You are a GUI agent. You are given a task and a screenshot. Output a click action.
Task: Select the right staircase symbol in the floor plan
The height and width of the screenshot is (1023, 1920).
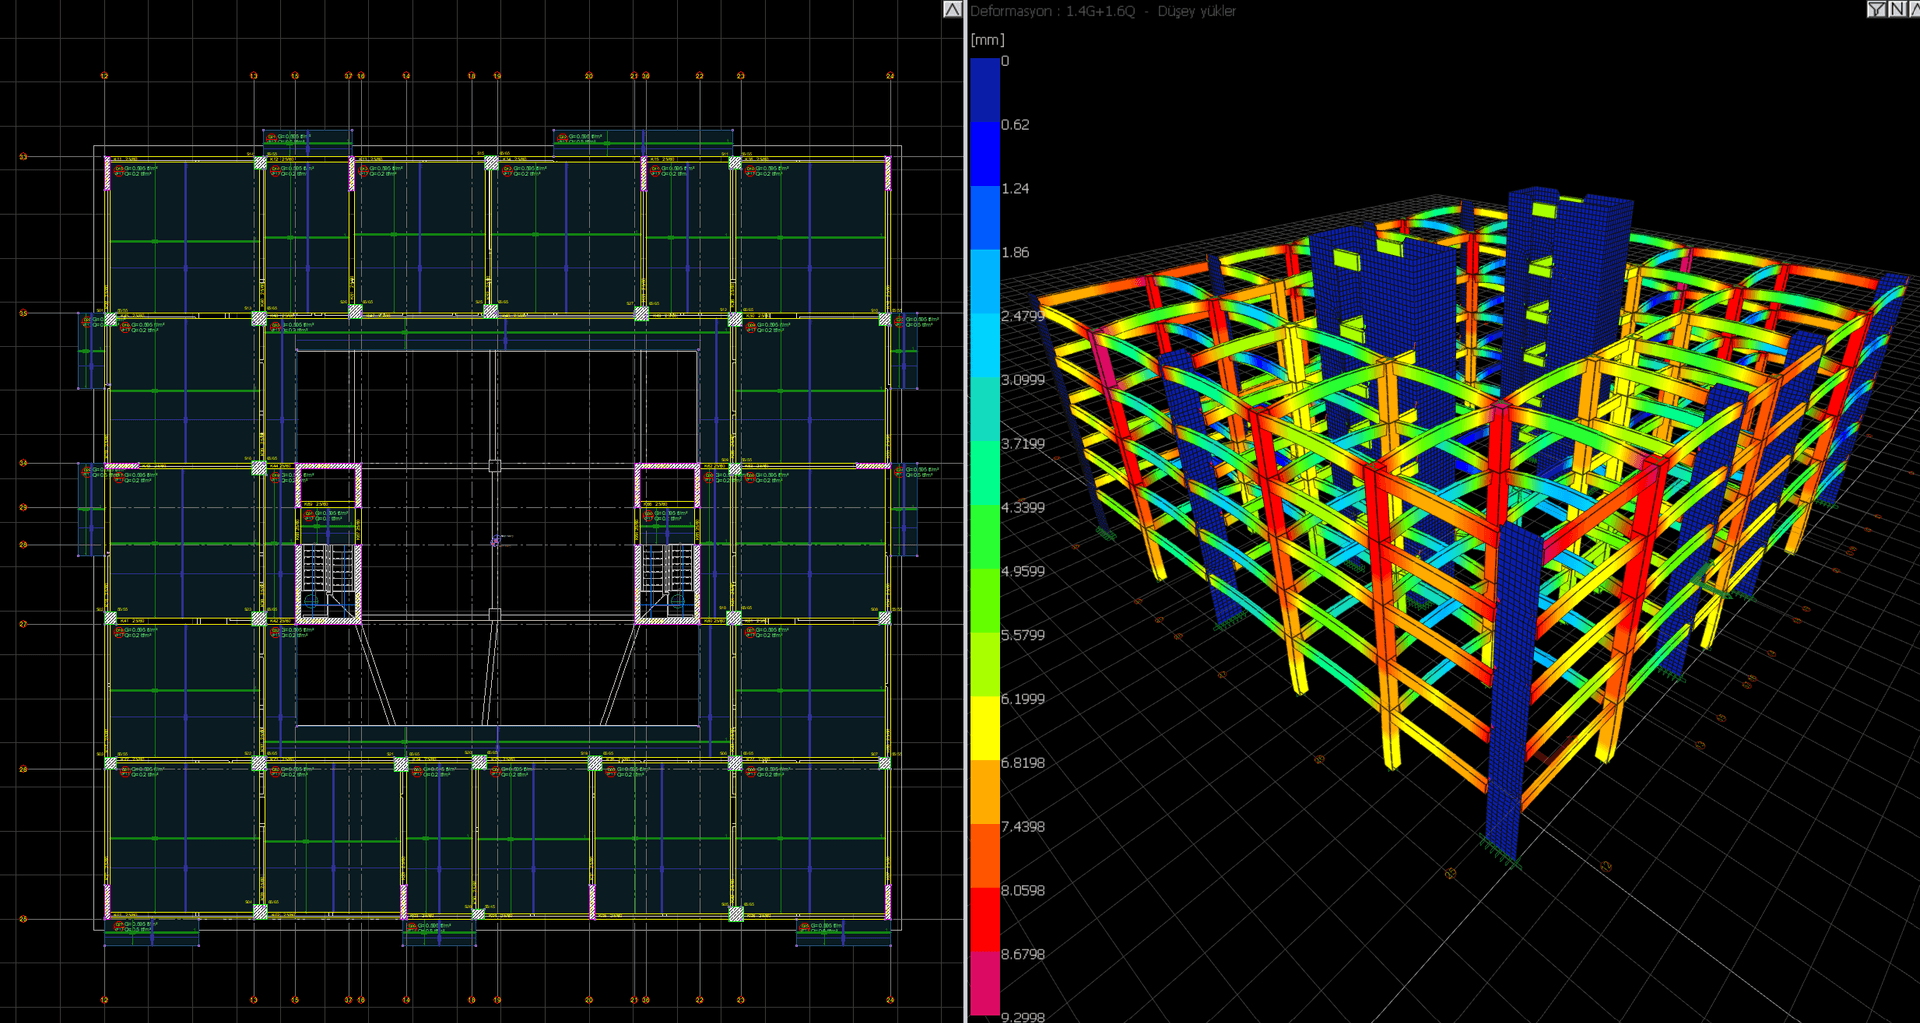667,581
